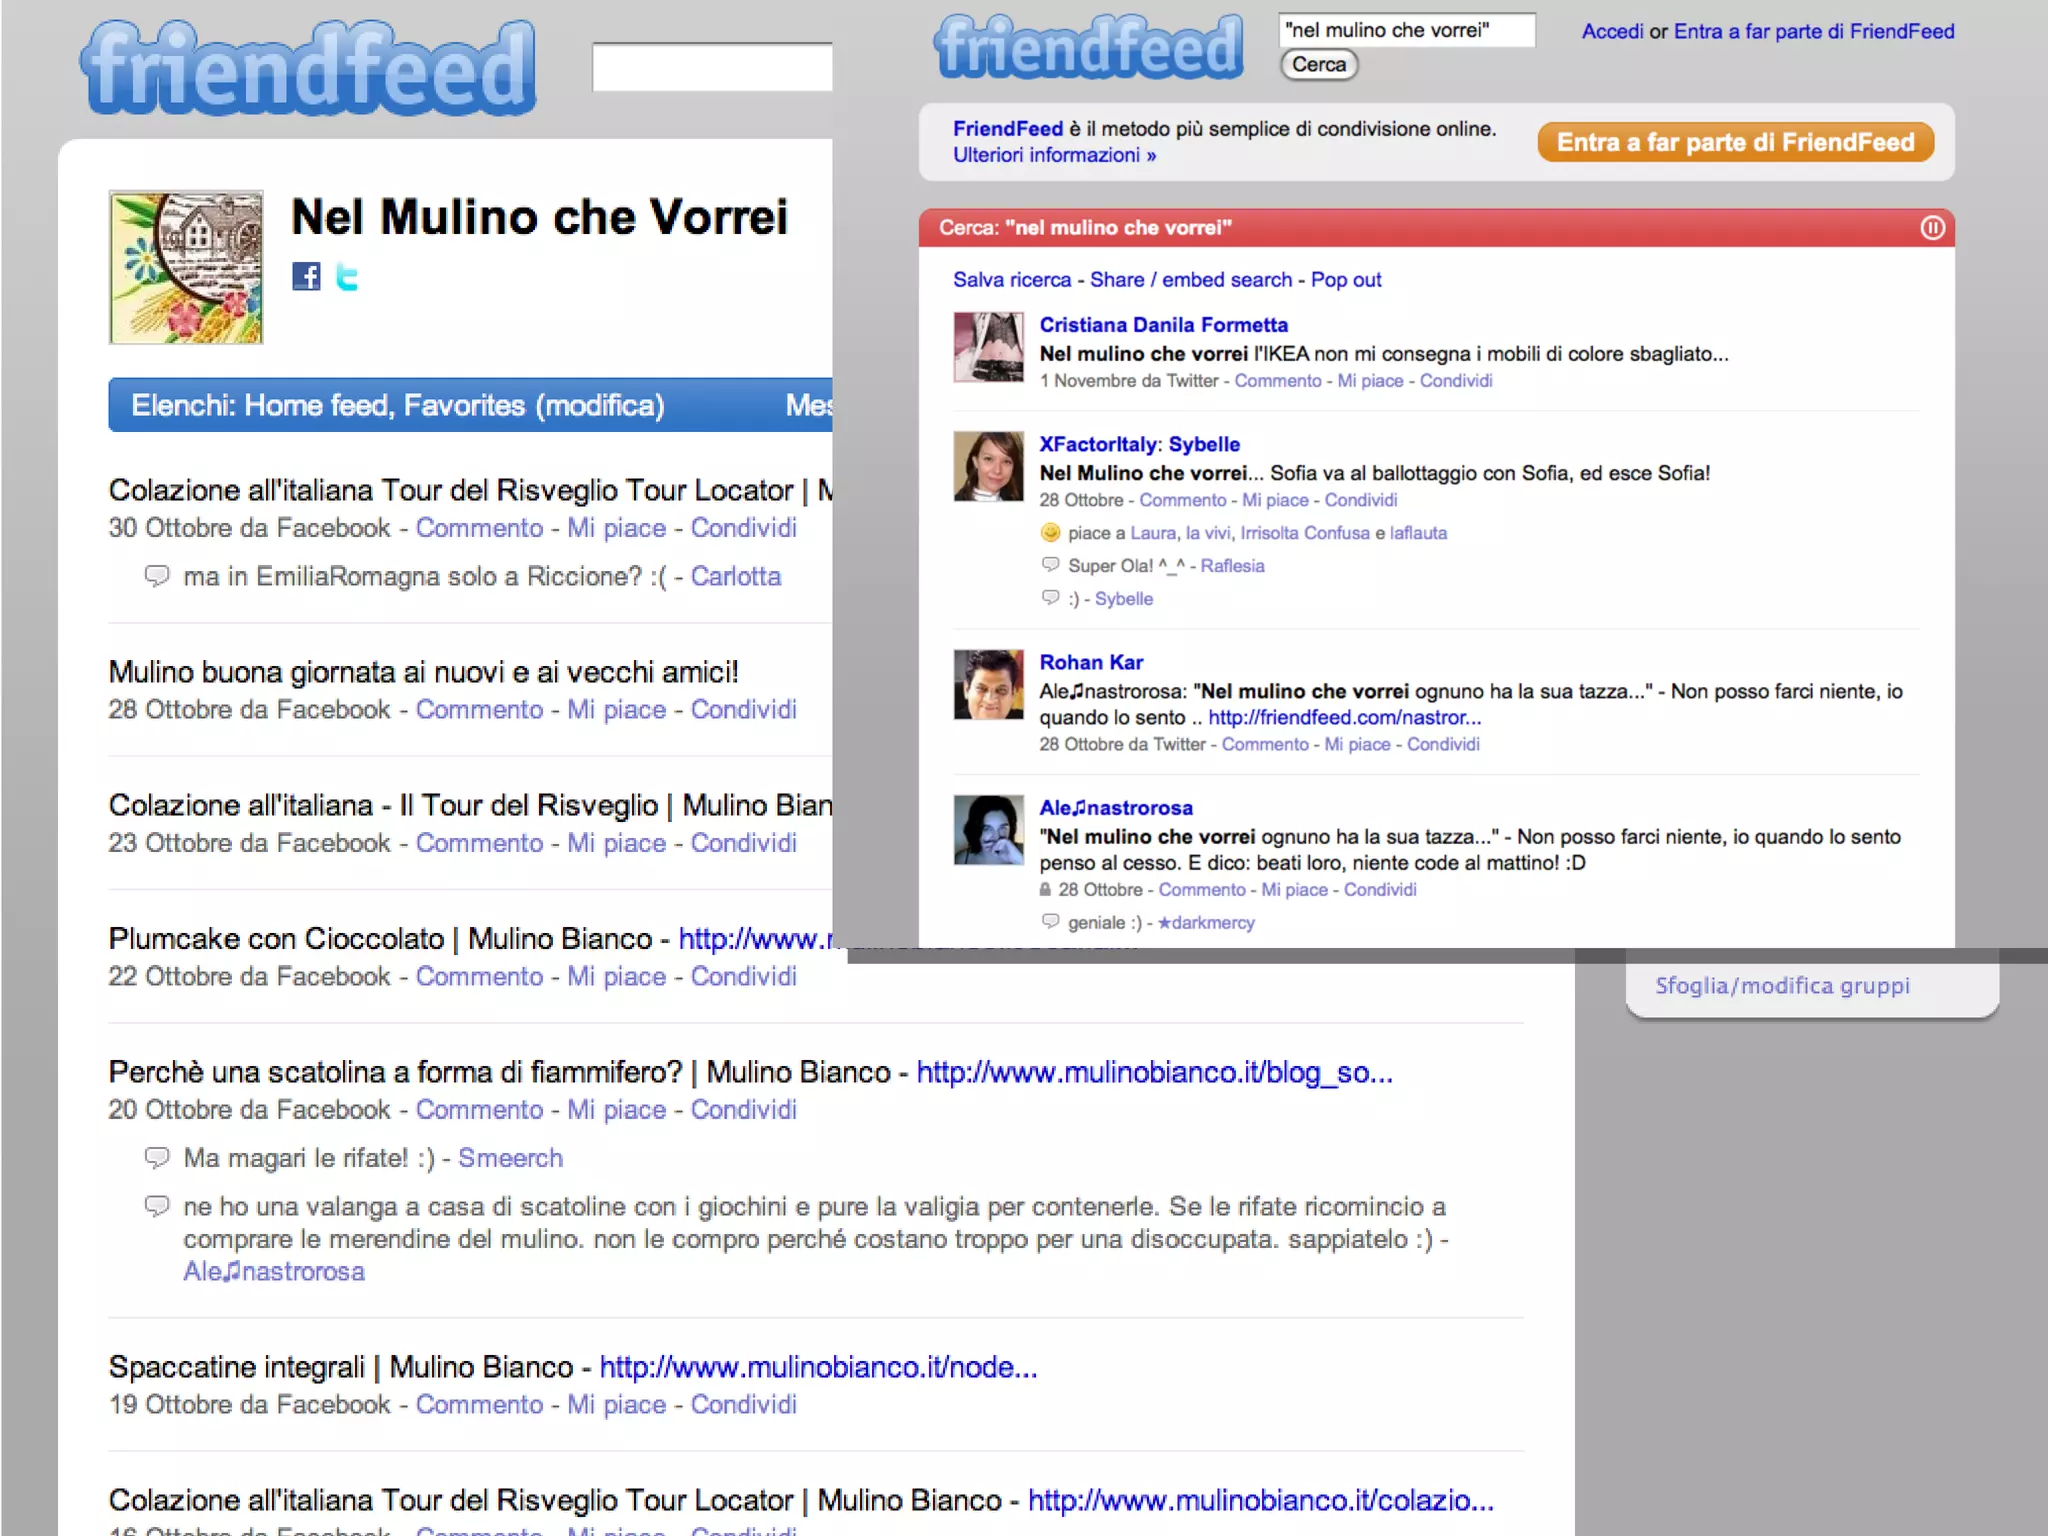Click the Salva ricerca link
The image size is (2048, 1536).
click(1012, 280)
